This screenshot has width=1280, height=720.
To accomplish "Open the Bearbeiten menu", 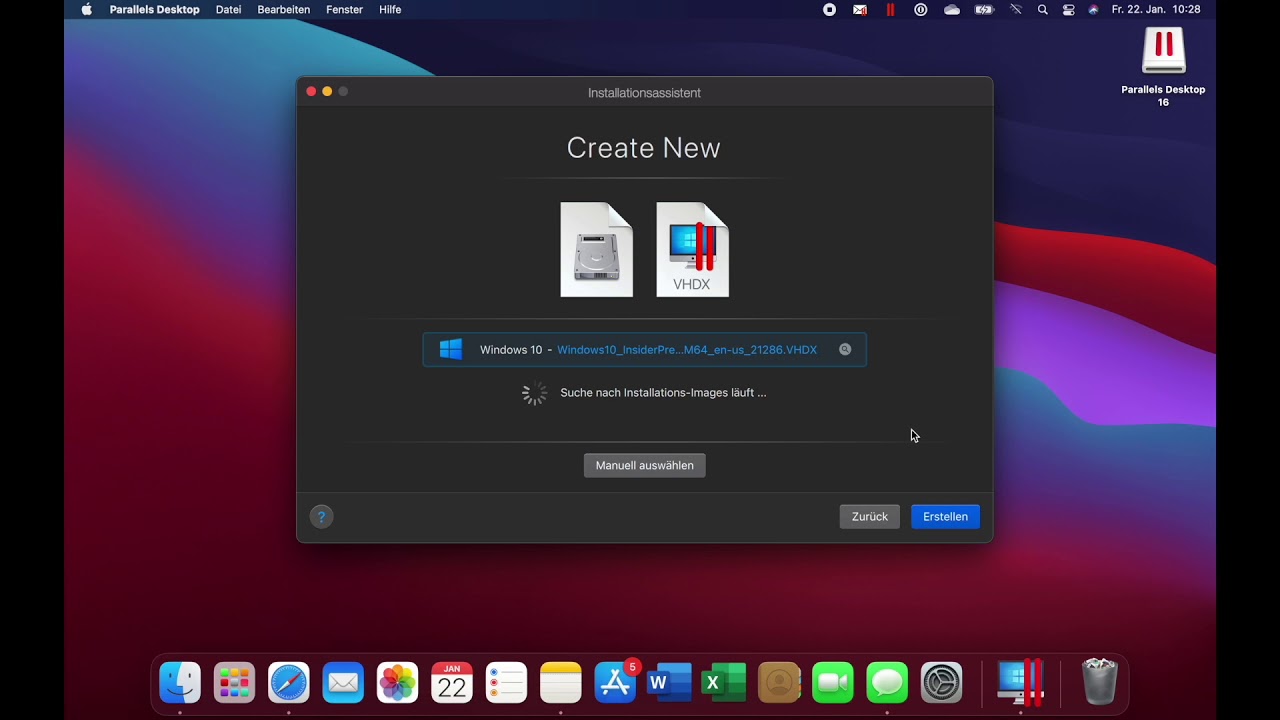I will [x=284, y=10].
